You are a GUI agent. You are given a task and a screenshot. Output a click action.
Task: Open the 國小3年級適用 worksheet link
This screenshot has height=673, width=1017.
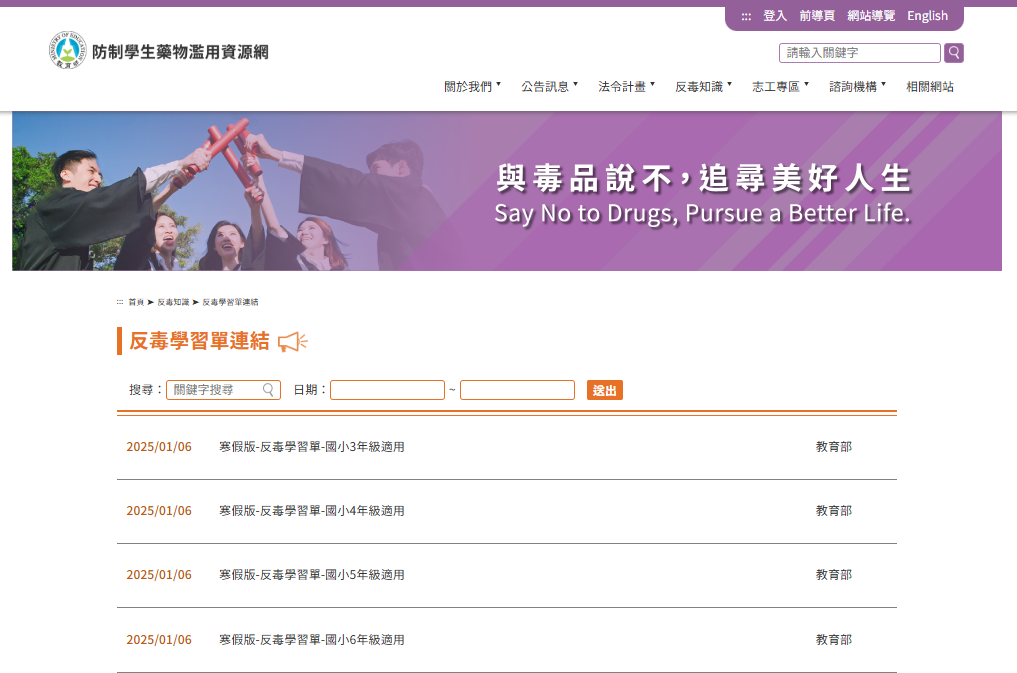click(312, 447)
